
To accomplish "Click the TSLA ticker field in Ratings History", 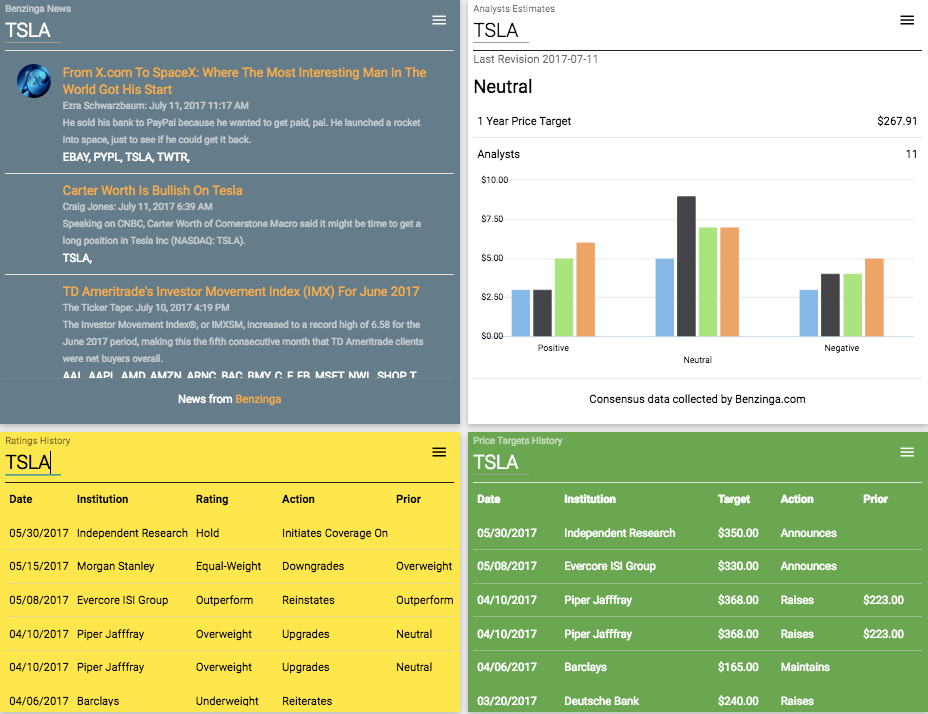I will click(33, 462).
